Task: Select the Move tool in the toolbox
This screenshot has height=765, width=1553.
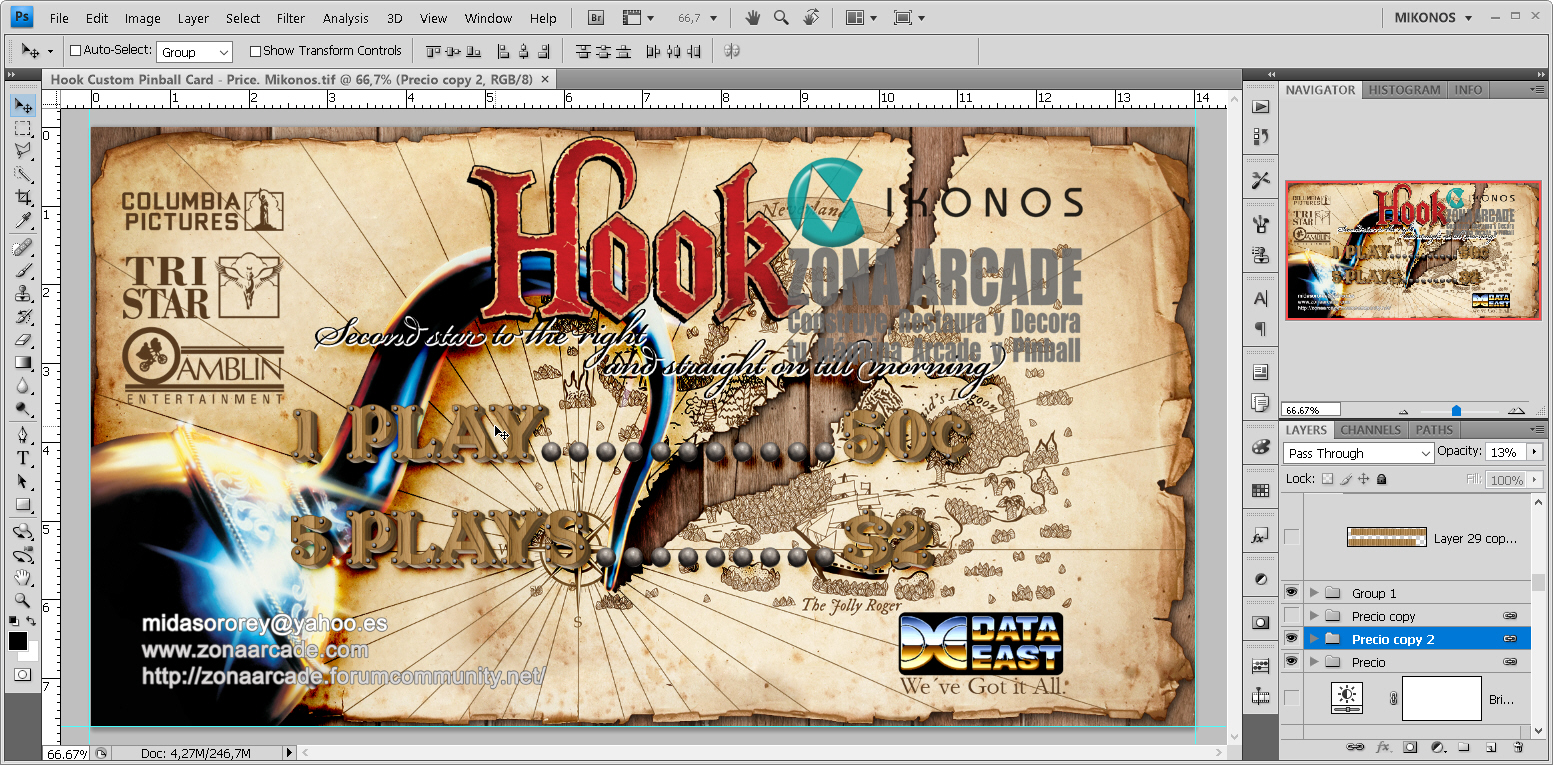Action: pyautogui.click(x=21, y=104)
